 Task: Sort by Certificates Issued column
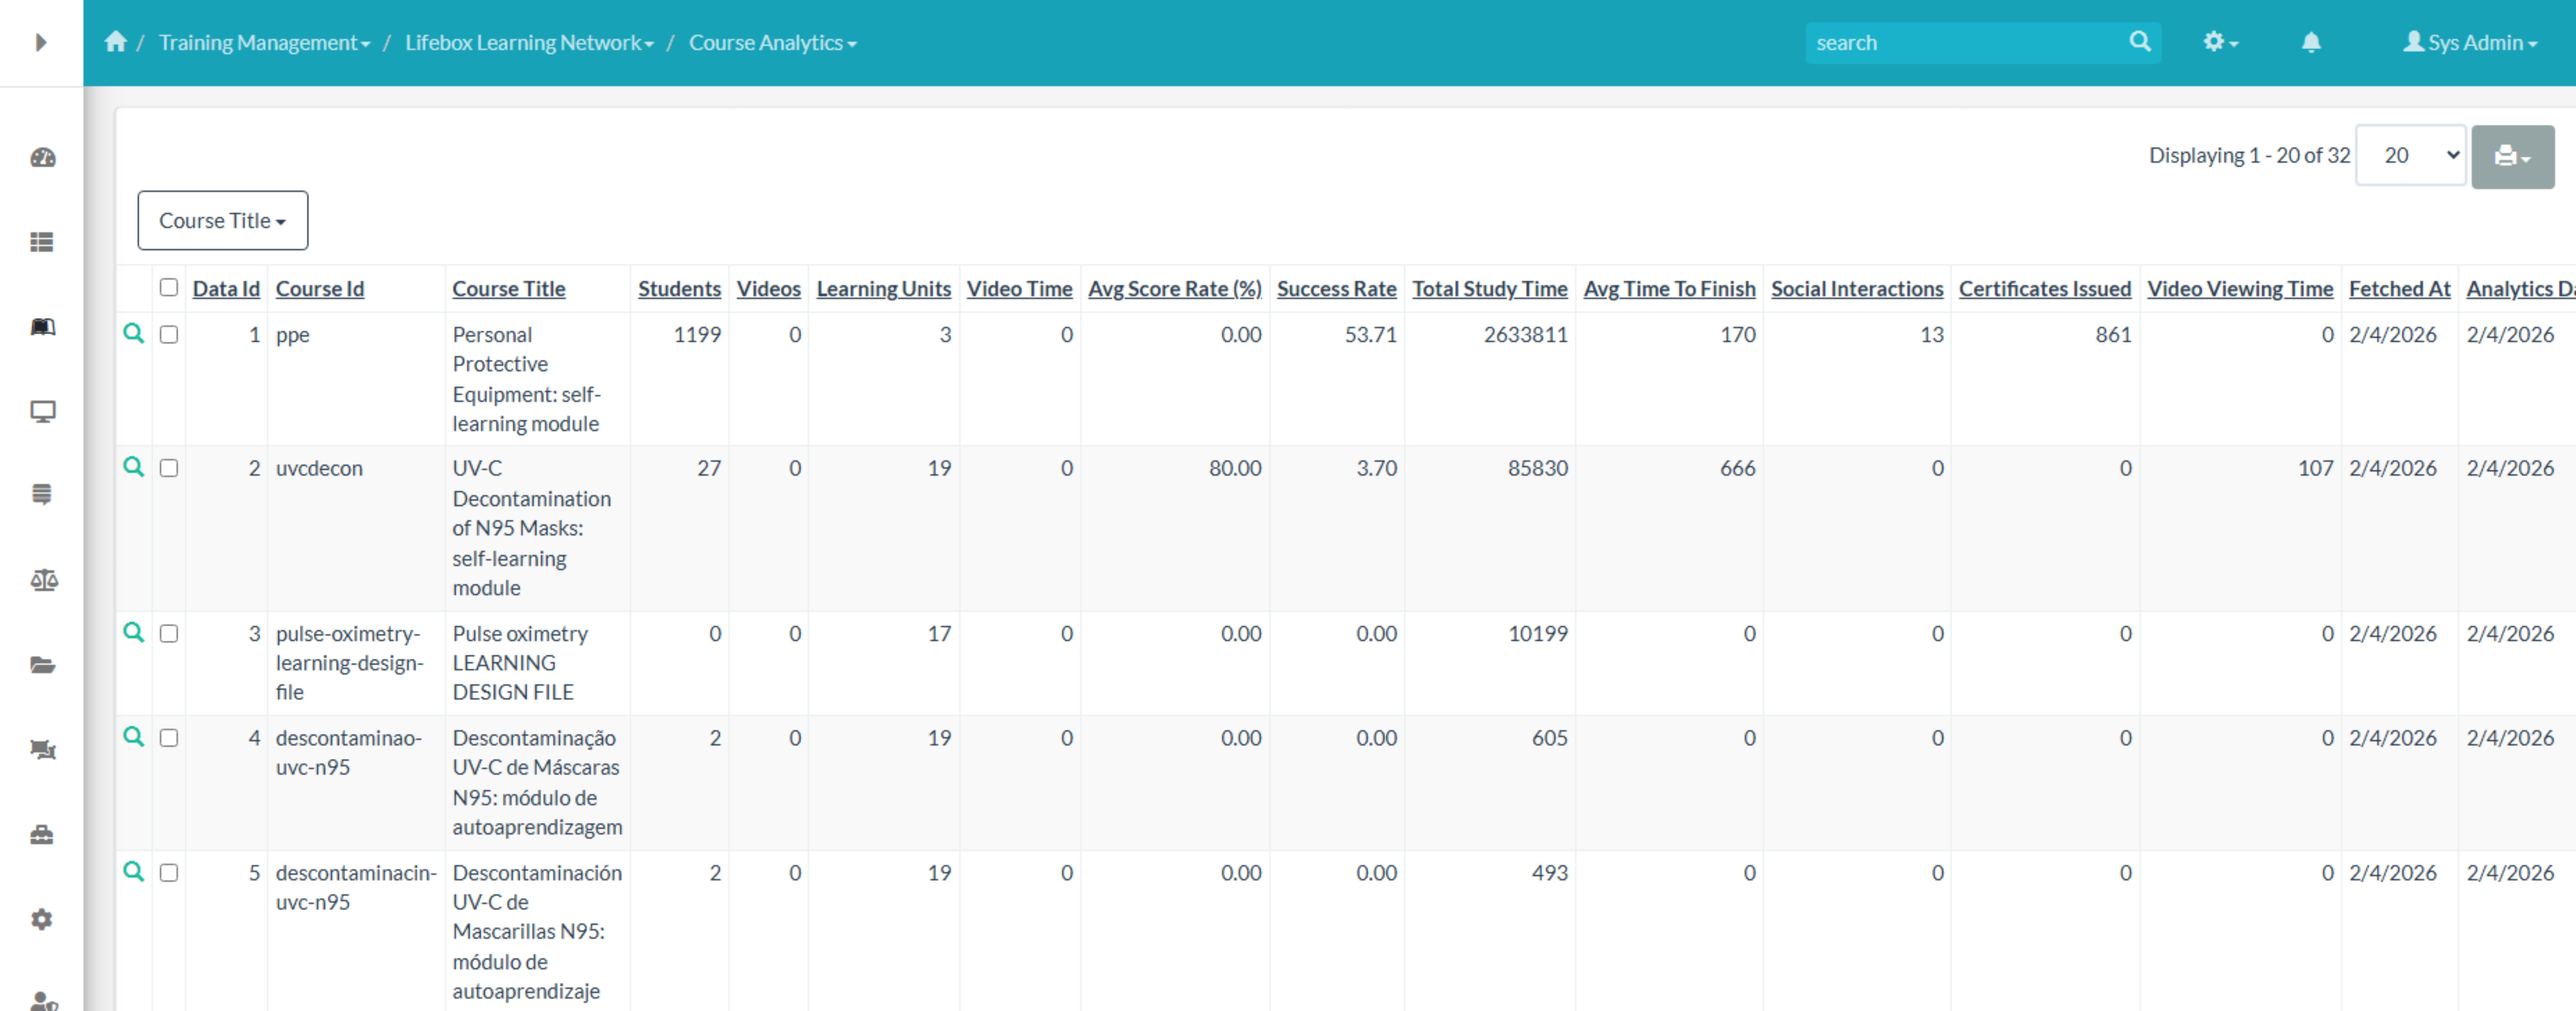(x=2045, y=289)
